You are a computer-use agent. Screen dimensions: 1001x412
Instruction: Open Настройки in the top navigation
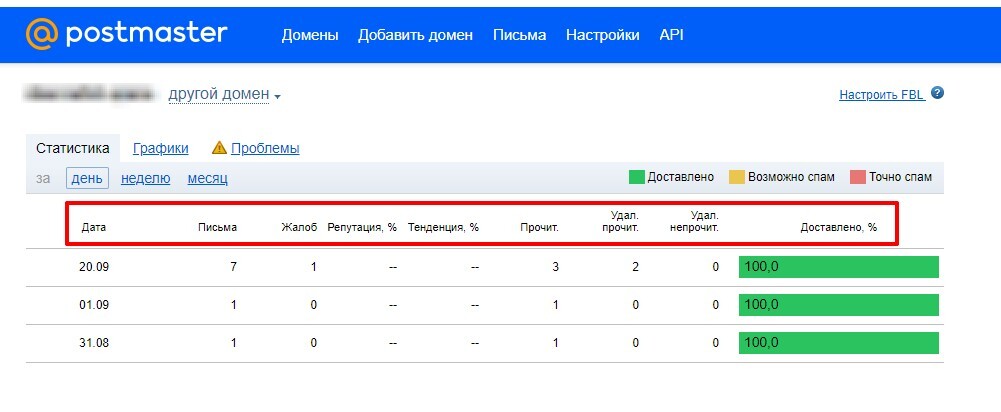[602, 35]
